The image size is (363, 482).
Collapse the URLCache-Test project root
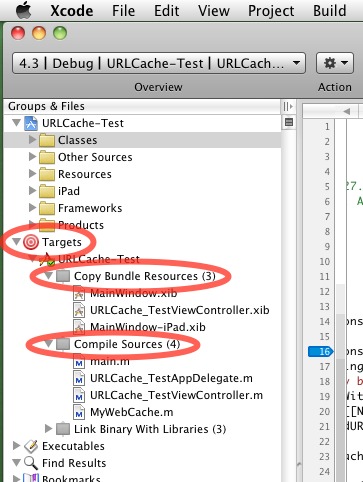[x=16, y=123]
